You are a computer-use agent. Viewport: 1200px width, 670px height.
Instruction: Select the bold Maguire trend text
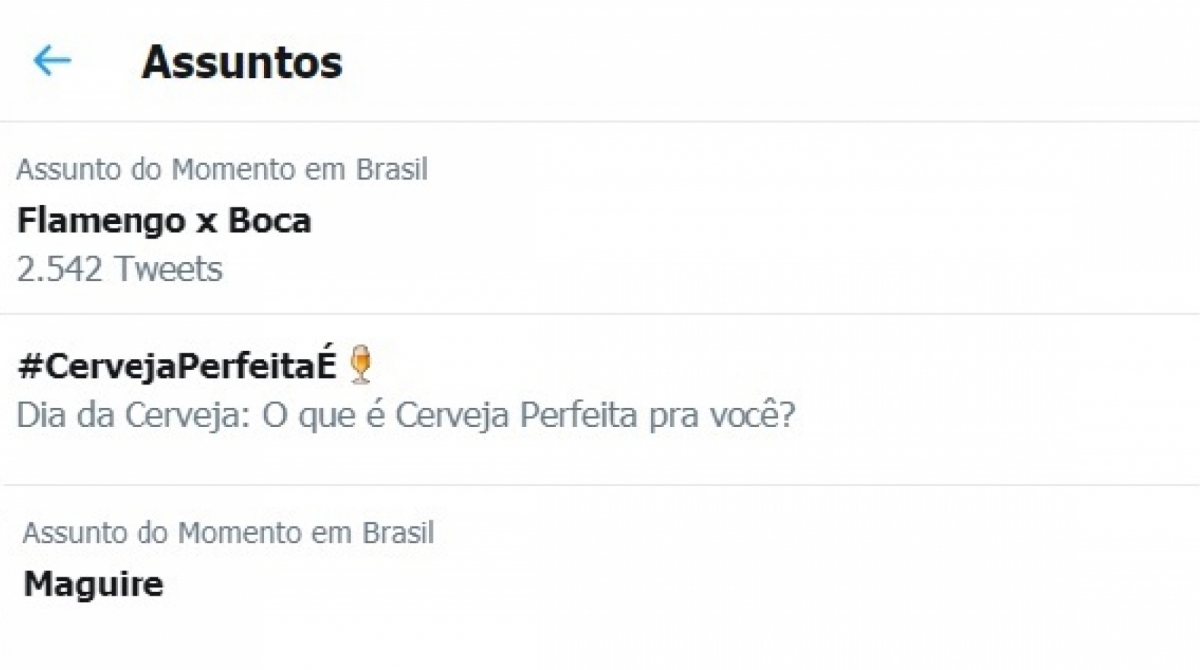[x=90, y=584]
